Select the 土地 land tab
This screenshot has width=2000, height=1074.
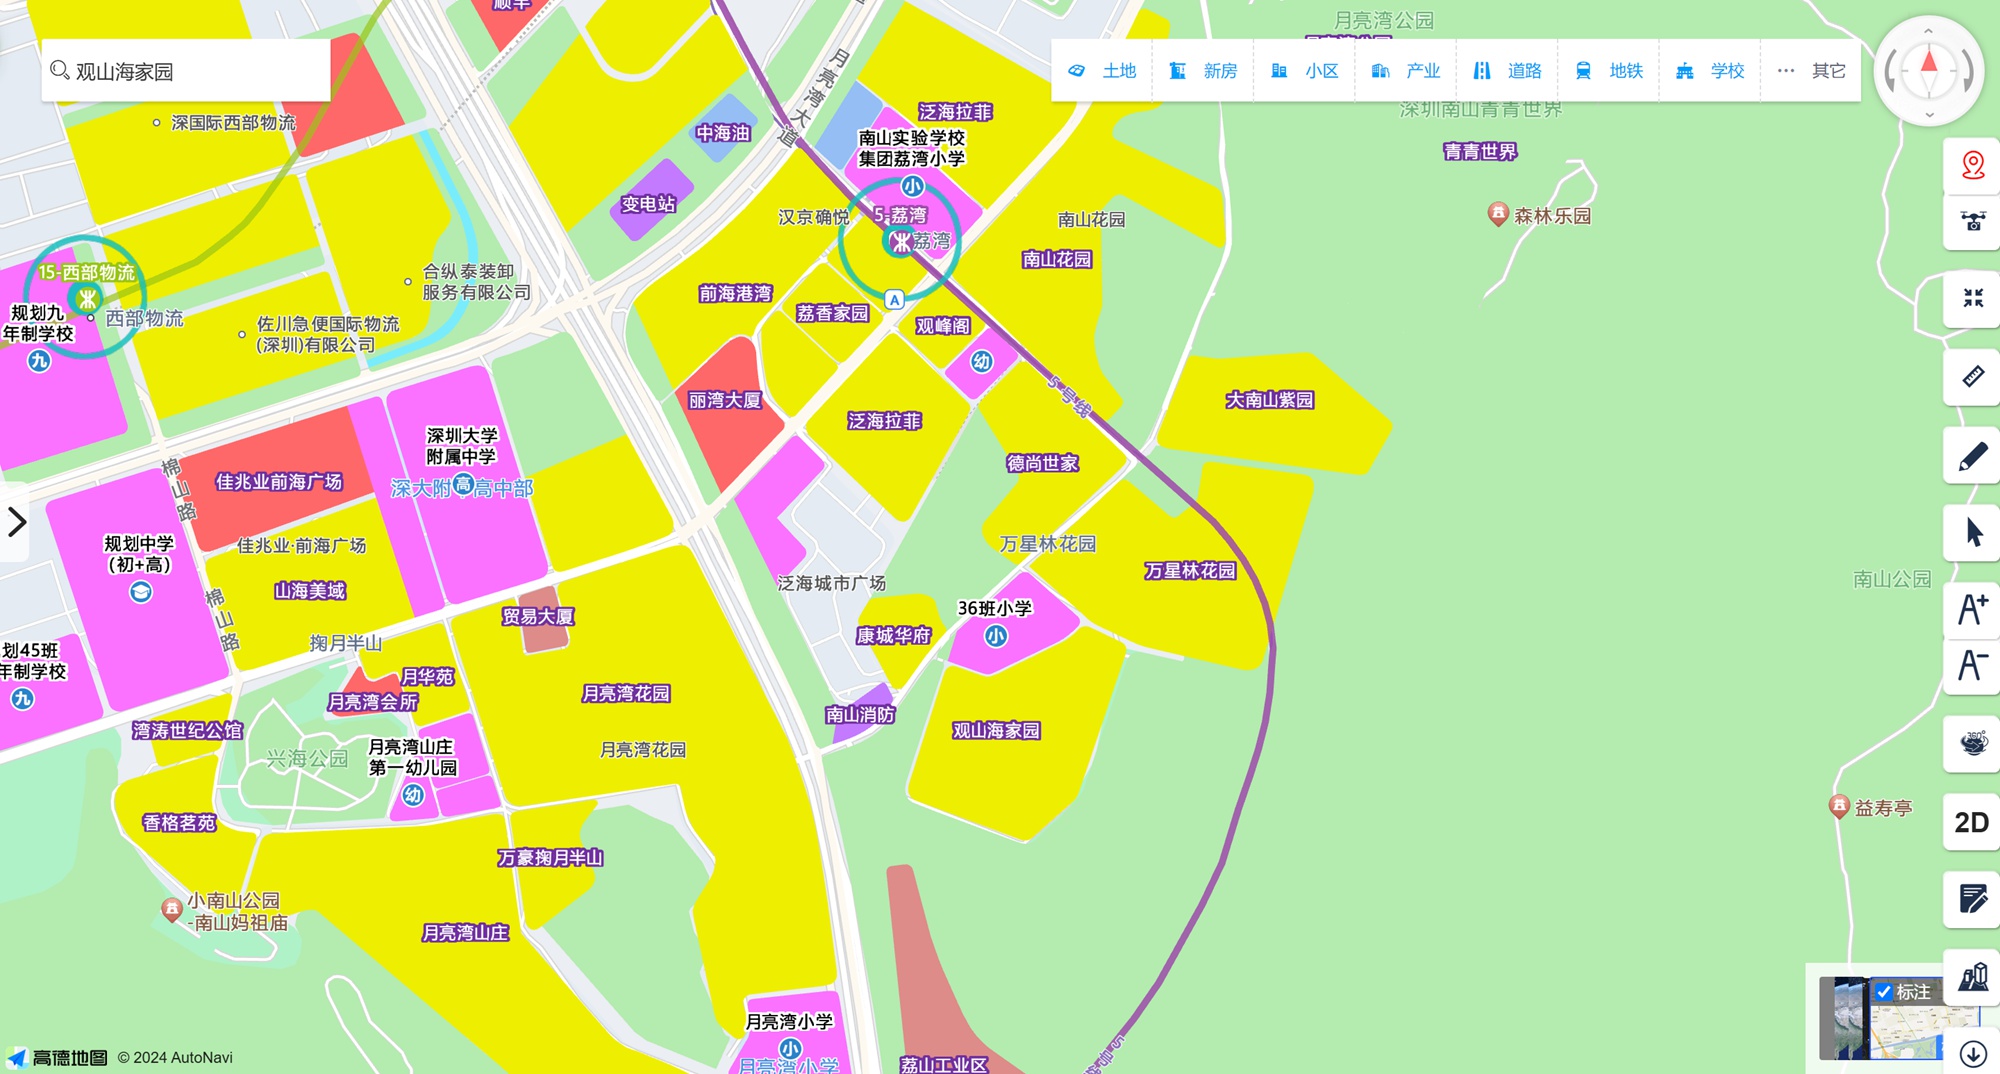coord(1102,71)
